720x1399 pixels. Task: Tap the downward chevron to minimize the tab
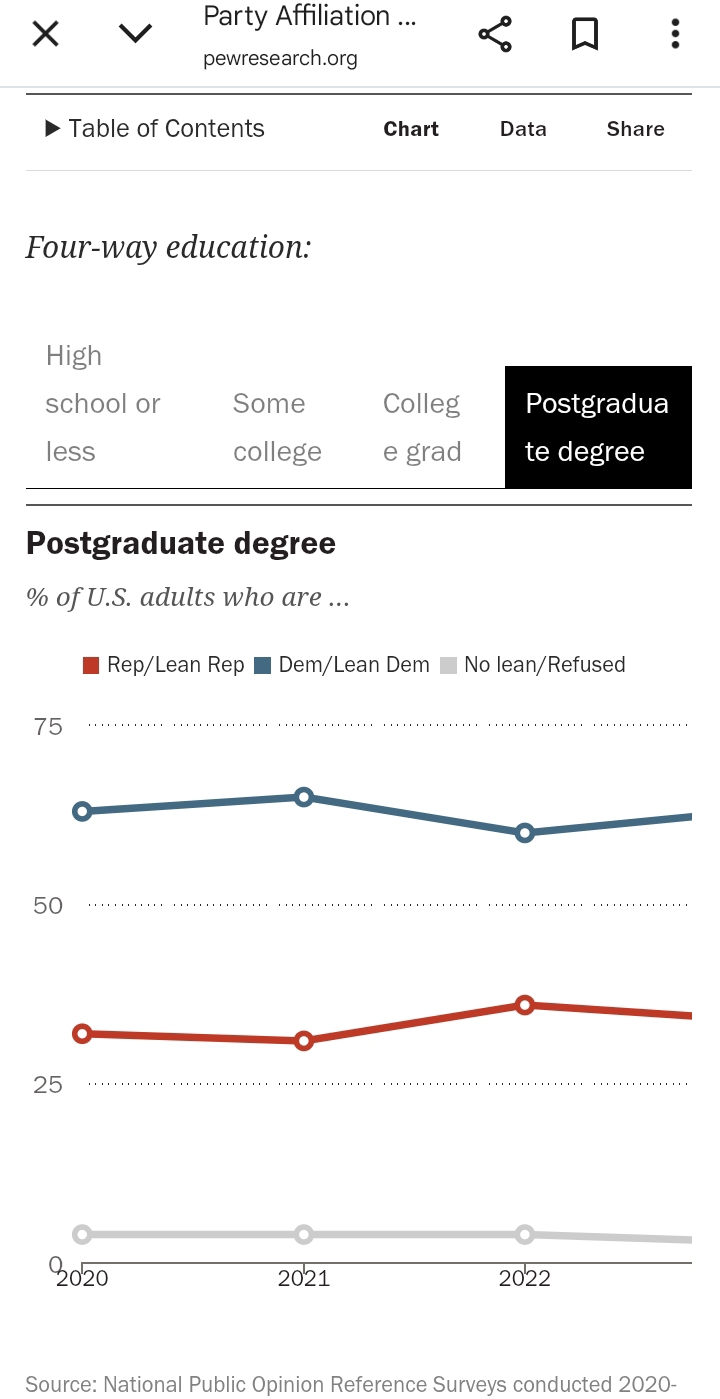click(x=135, y=35)
